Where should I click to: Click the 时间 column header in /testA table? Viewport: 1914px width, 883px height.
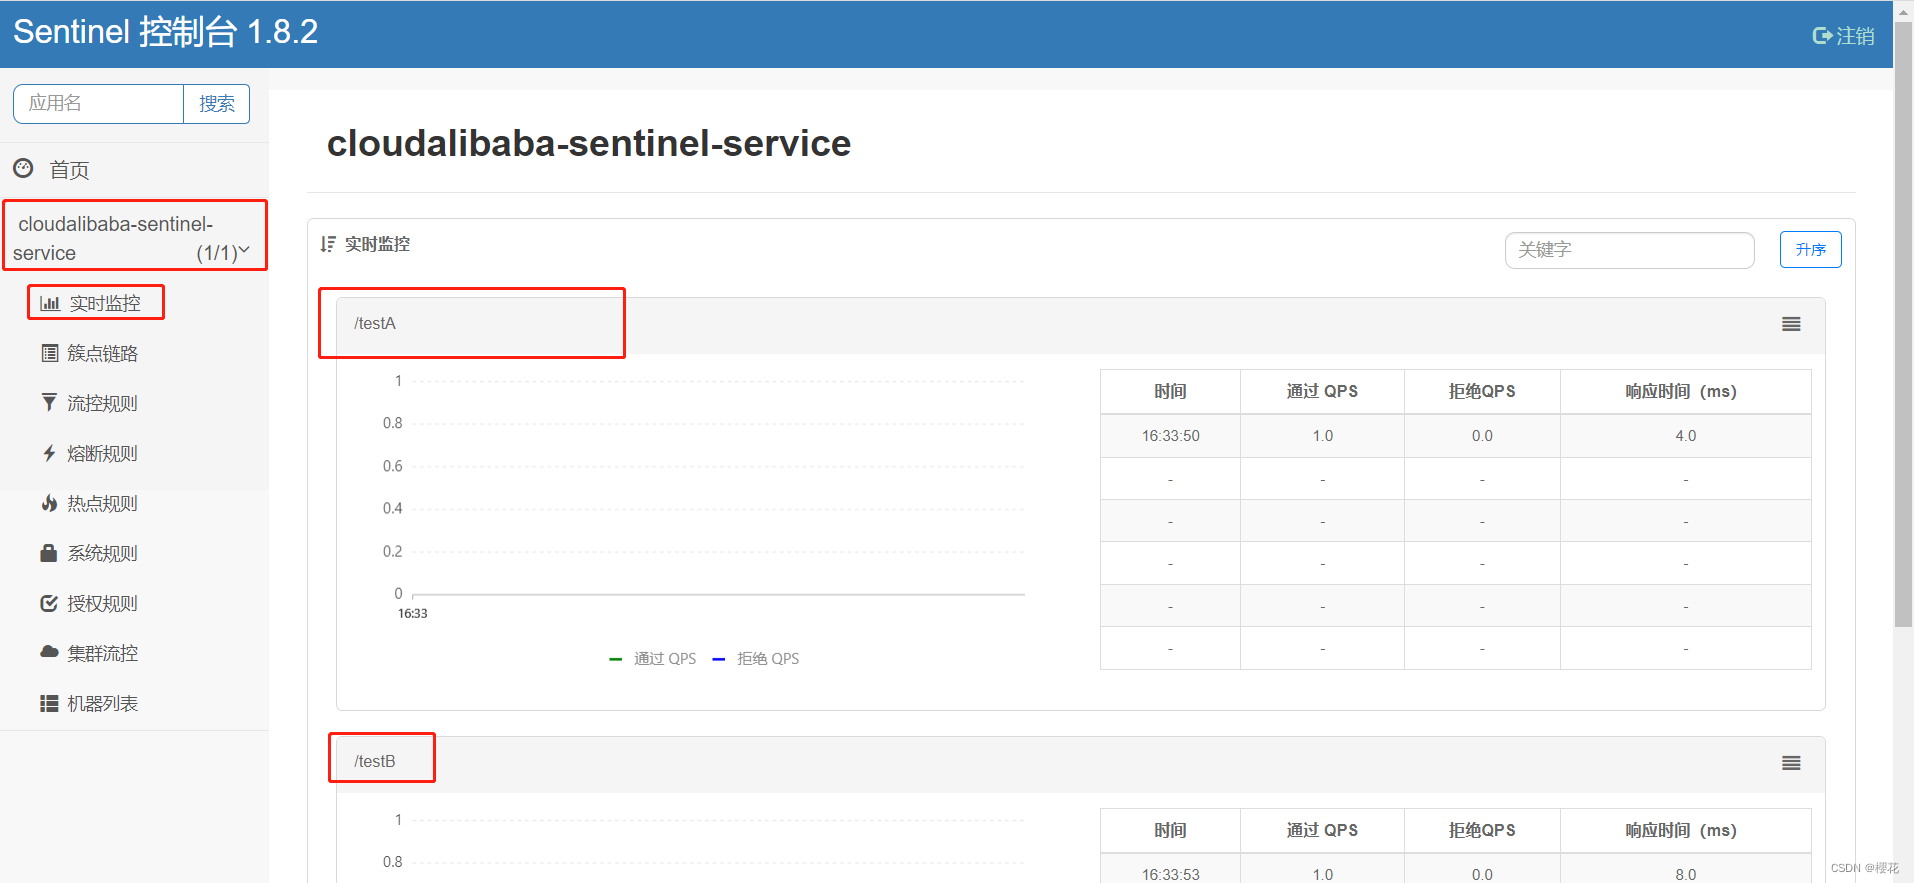(1170, 391)
